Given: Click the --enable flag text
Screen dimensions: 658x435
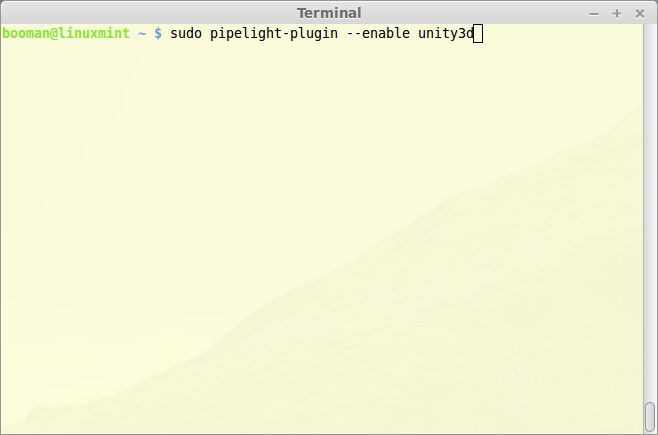Looking at the screenshot, I should [x=378, y=33].
